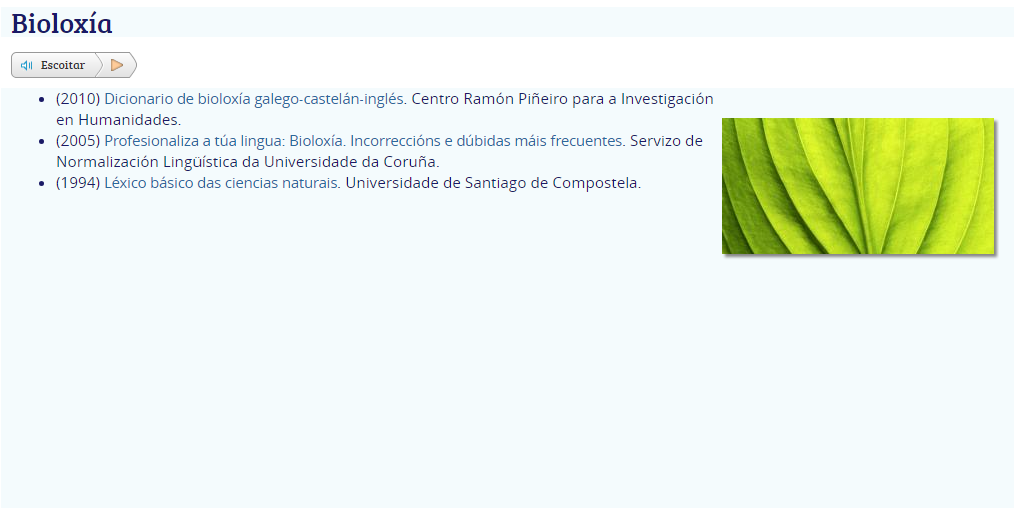The image size is (1024, 518).
Task: Click the bullet point before the 1994 entry
Action: pyautogui.click(x=41, y=184)
